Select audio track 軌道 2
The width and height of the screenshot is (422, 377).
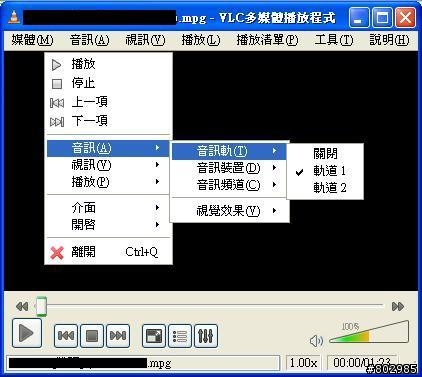click(325, 188)
